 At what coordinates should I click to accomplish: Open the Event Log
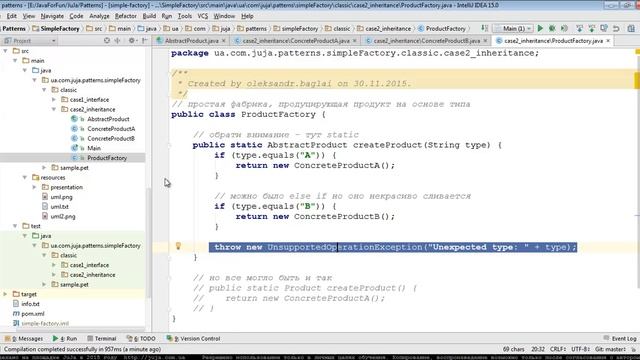620,339
